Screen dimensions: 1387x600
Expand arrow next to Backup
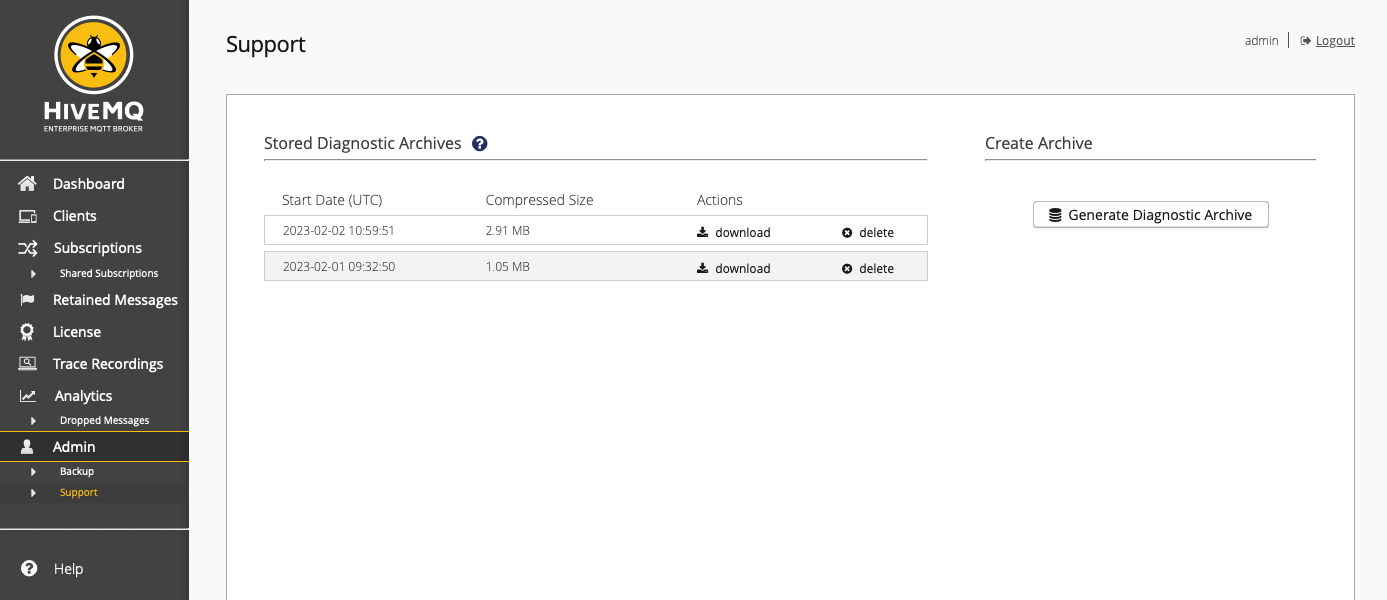[x=33, y=472]
